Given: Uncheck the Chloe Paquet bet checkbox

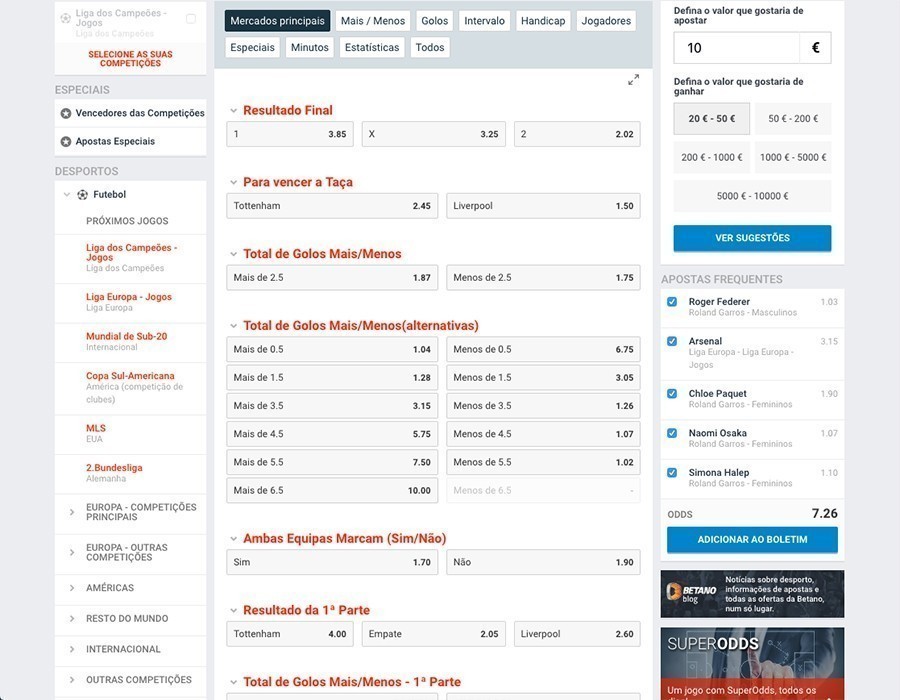Looking at the screenshot, I should [x=672, y=394].
